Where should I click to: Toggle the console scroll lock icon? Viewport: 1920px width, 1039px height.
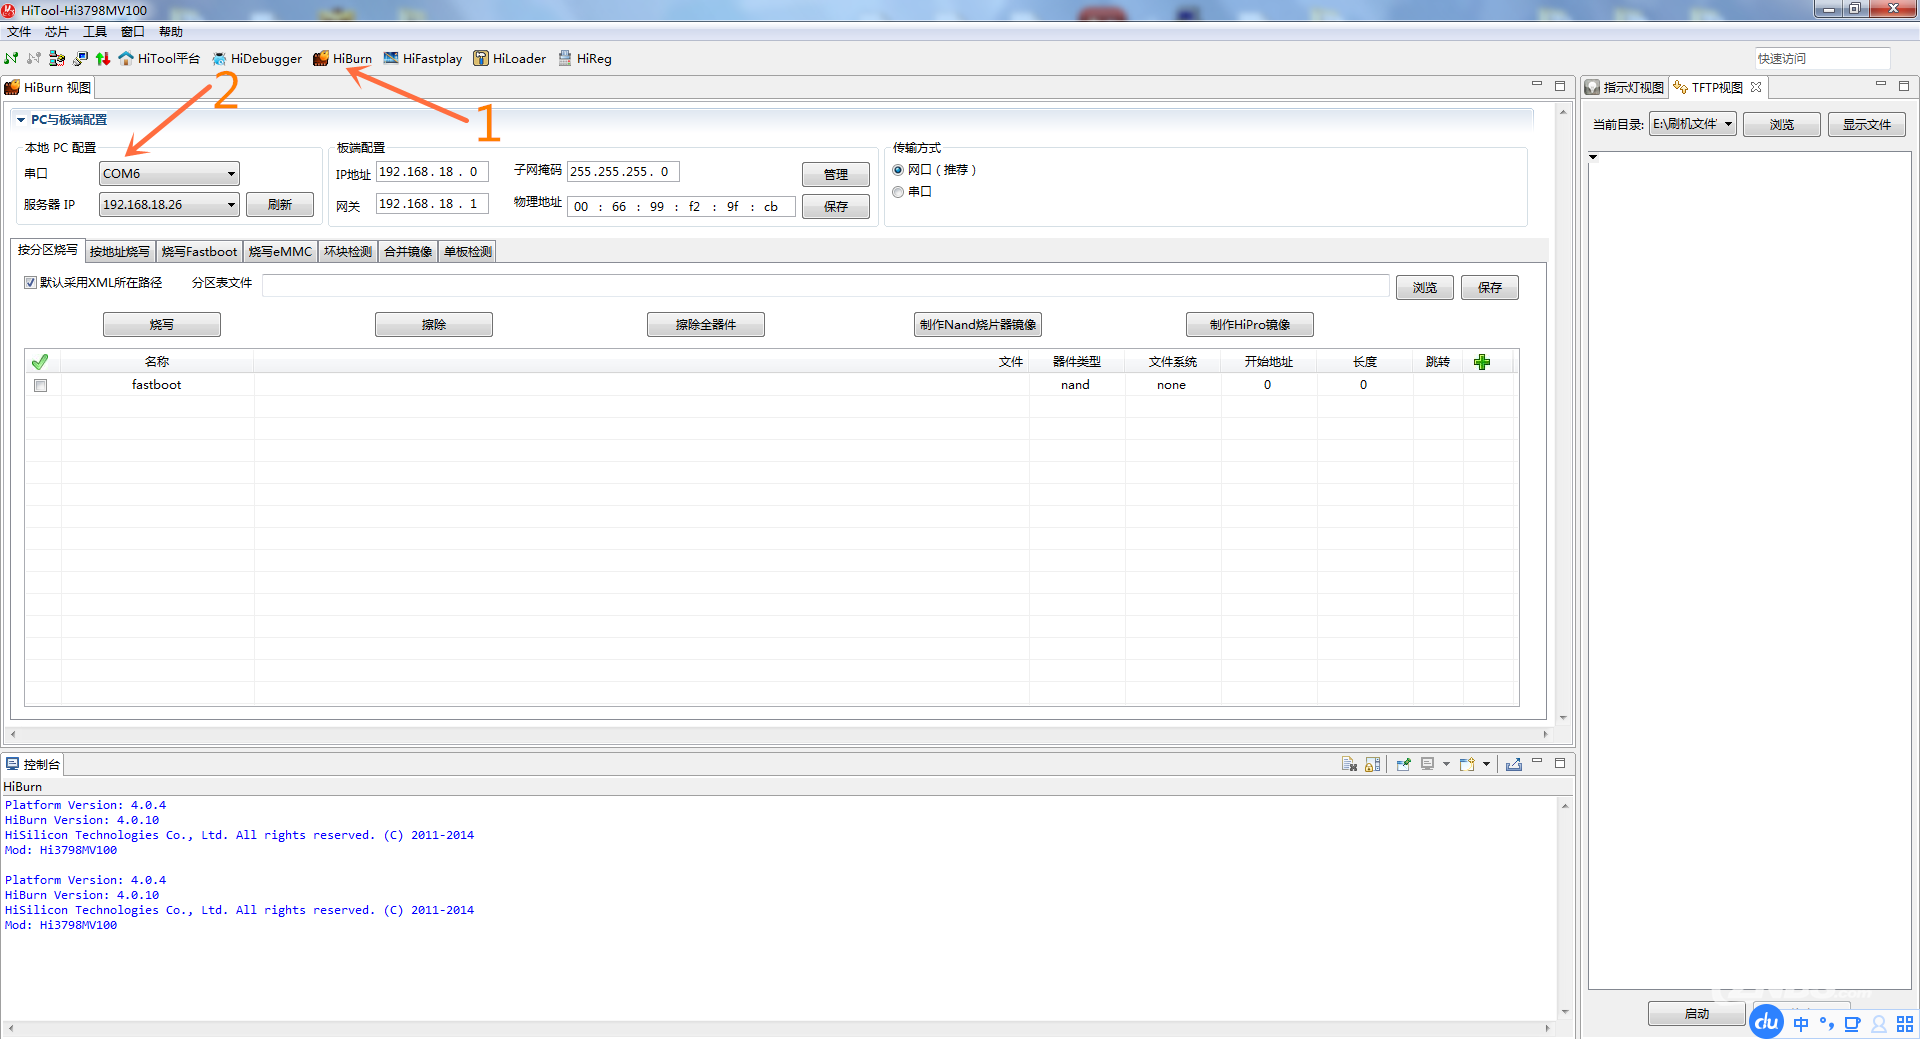click(1373, 764)
